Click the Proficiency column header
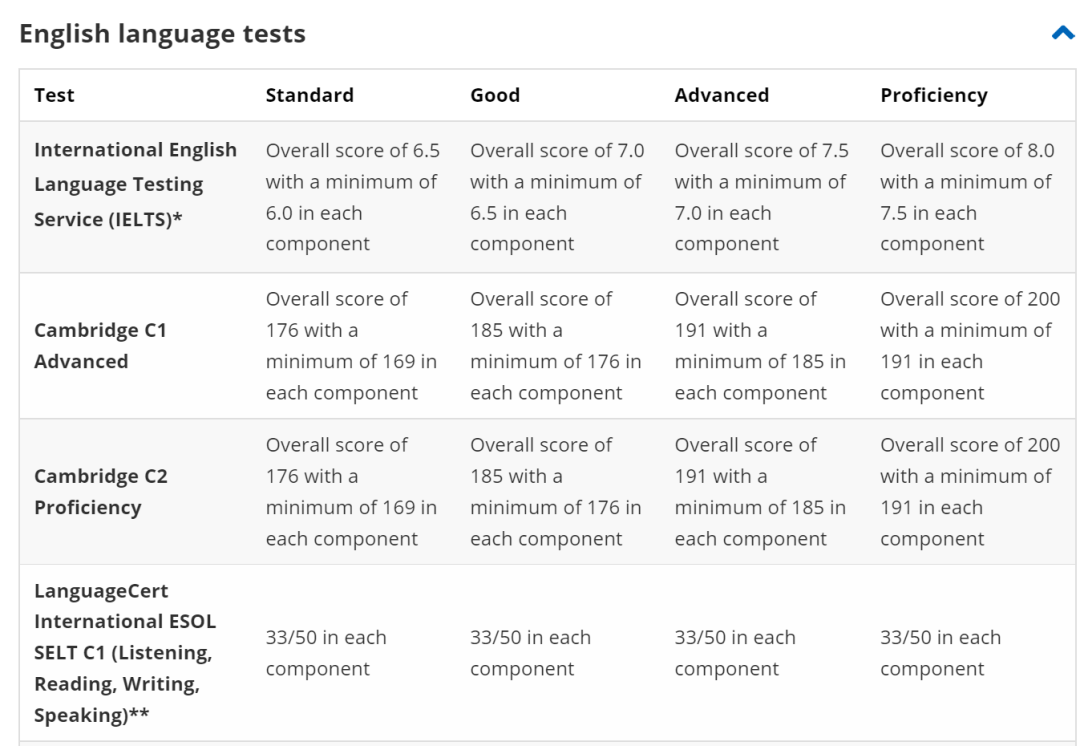This screenshot has height=746, width=1080. click(x=933, y=96)
